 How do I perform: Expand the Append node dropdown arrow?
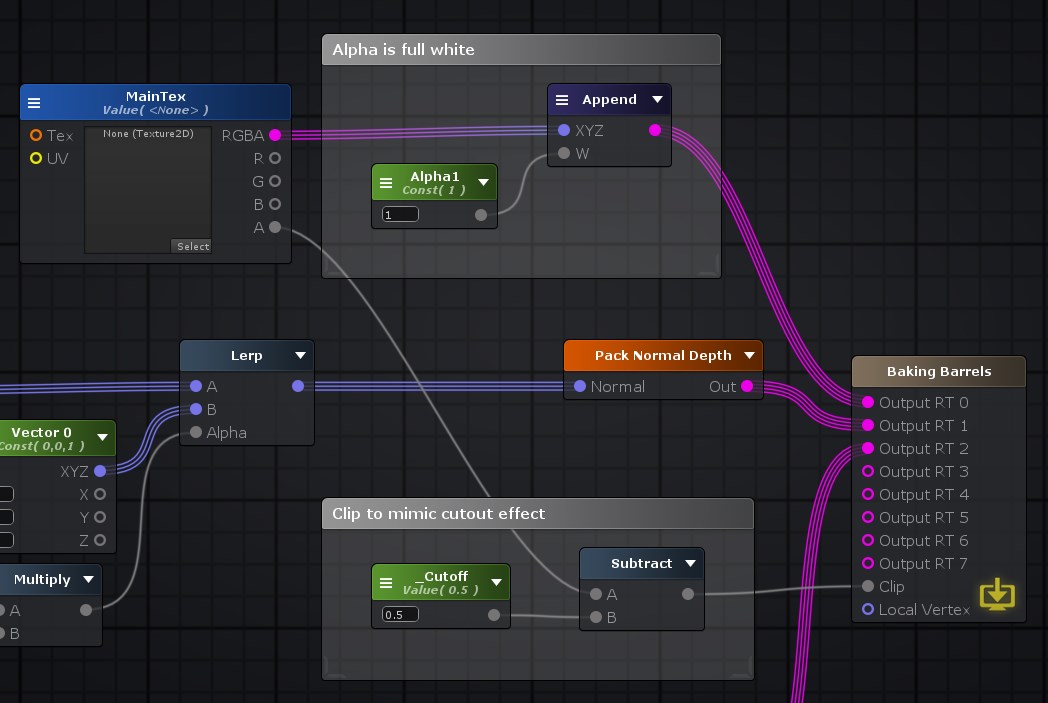point(657,100)
